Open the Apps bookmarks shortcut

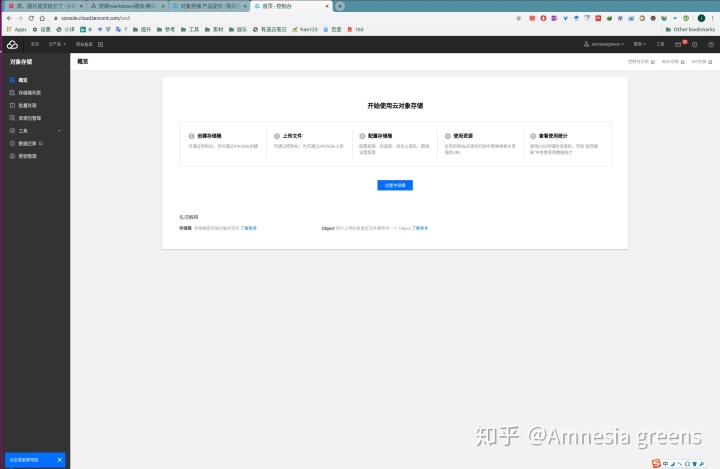pos(17,29)
